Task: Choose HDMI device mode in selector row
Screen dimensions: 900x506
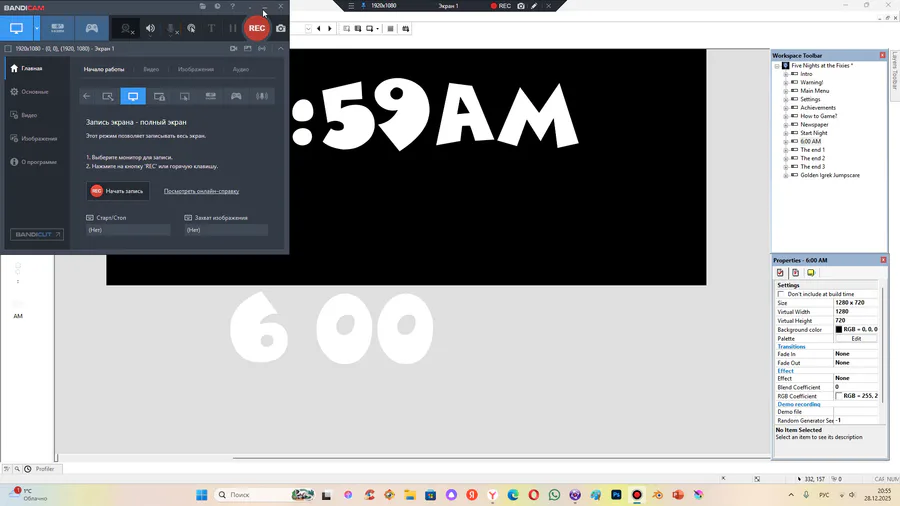Action: point(211,96)
